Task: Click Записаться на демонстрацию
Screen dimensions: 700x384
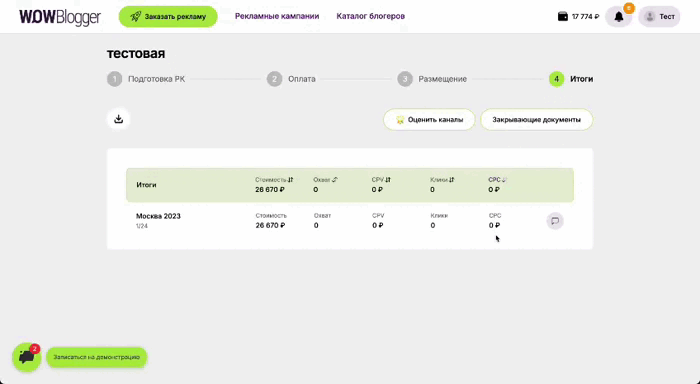Action: [96, 357]
